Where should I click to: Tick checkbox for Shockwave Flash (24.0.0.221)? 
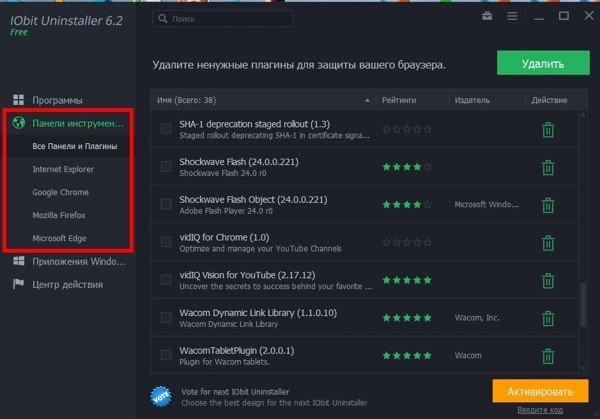coord(166,166)
